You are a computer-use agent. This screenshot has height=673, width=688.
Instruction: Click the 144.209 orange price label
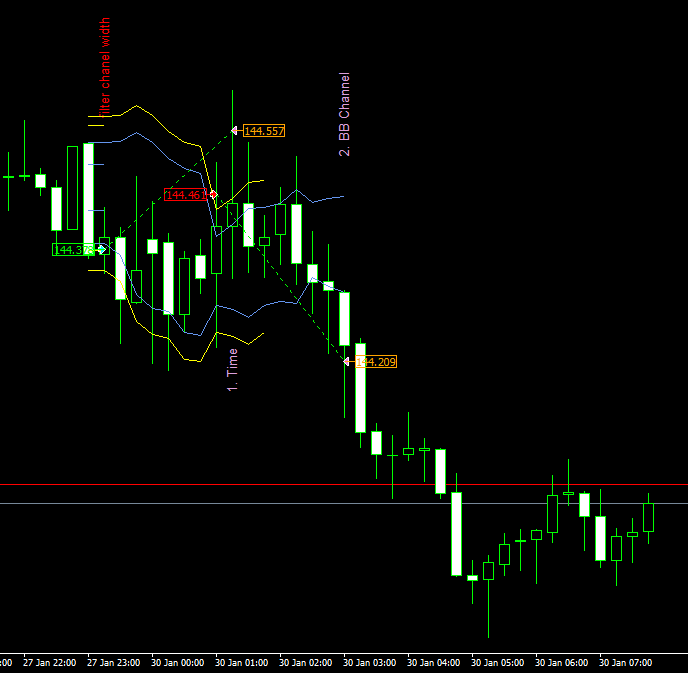(x=376, y=362)
